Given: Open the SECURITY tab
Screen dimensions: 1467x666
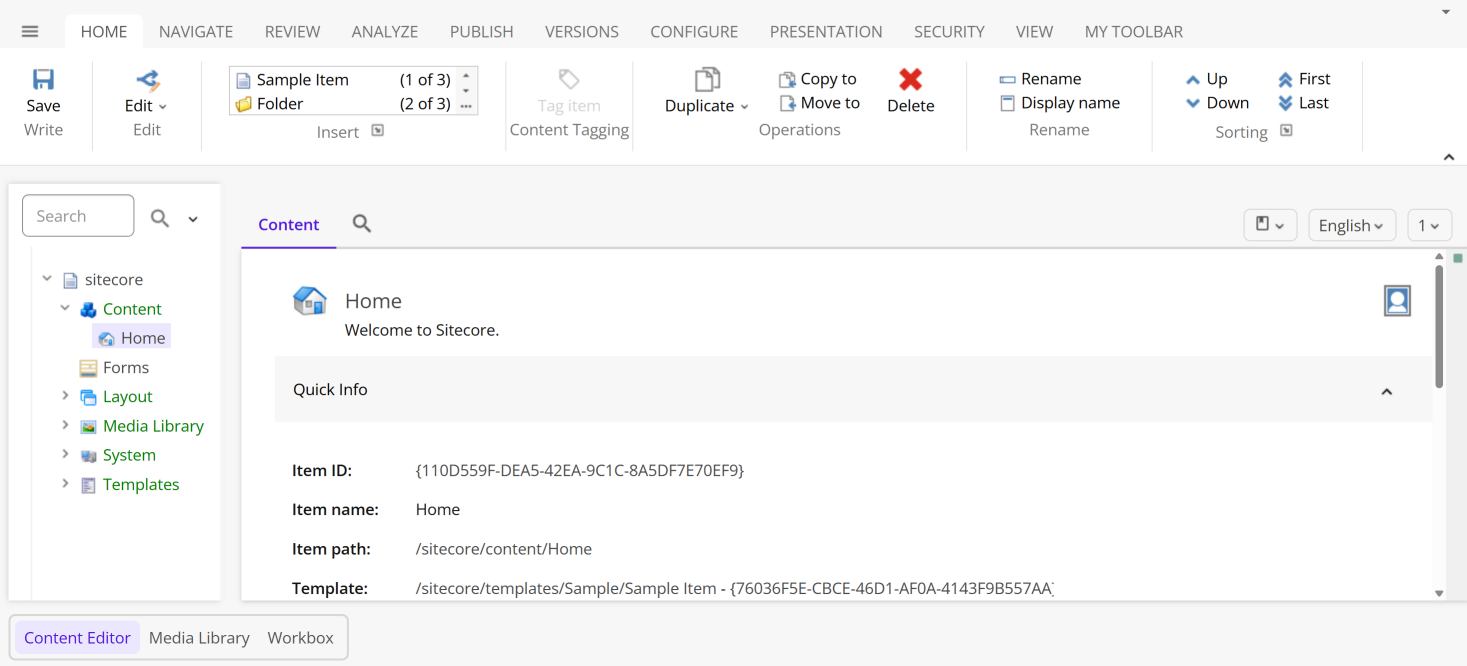Looking at the screenshot, I should click(x=949, y=32).
